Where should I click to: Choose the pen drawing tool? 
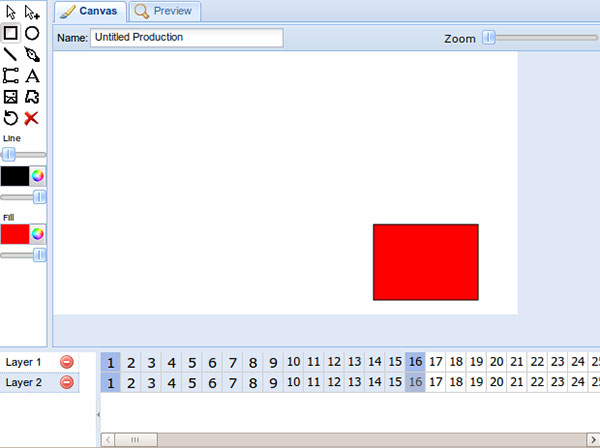click(32, 54)
